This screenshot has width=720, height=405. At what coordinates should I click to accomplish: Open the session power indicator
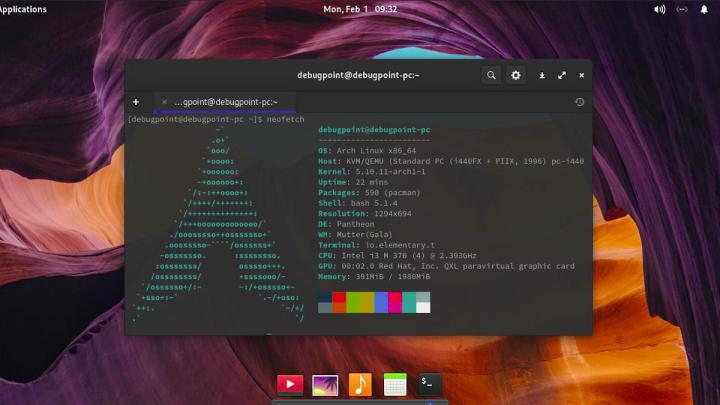[x=706, y=9]
